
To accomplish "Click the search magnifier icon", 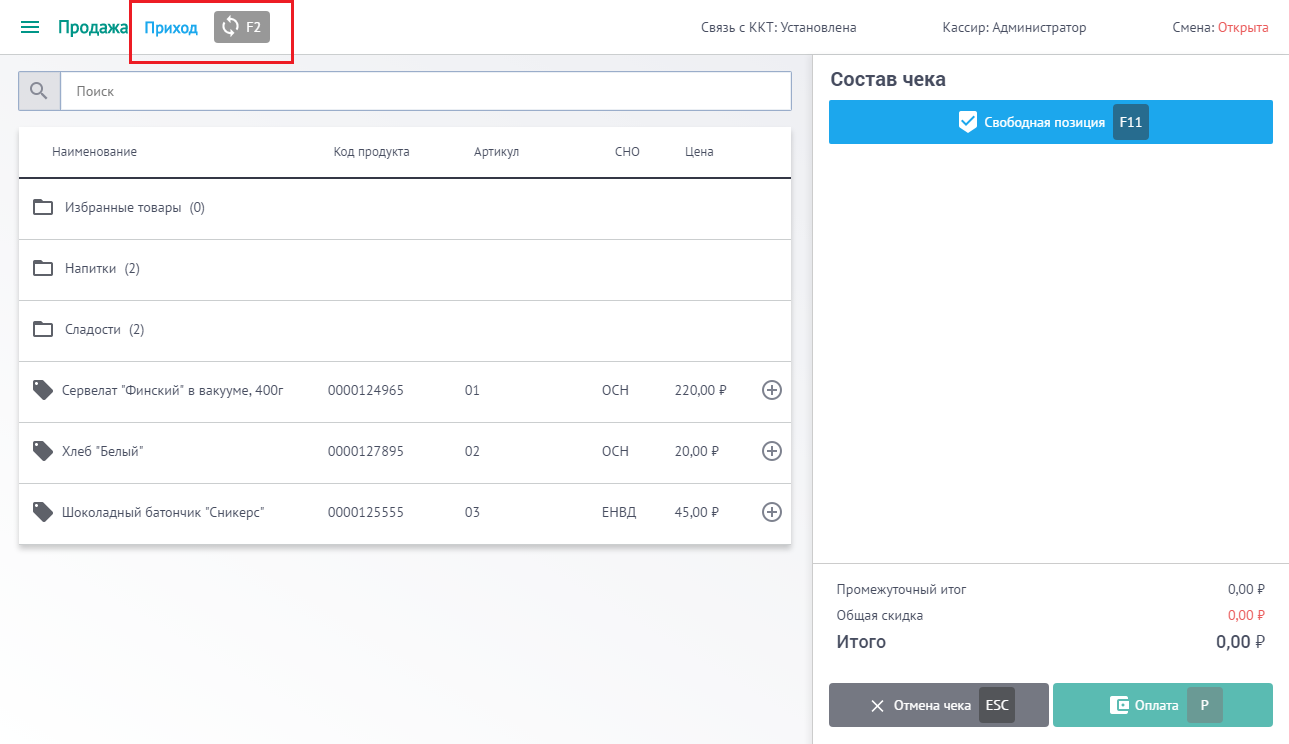I will pos(39,91).
